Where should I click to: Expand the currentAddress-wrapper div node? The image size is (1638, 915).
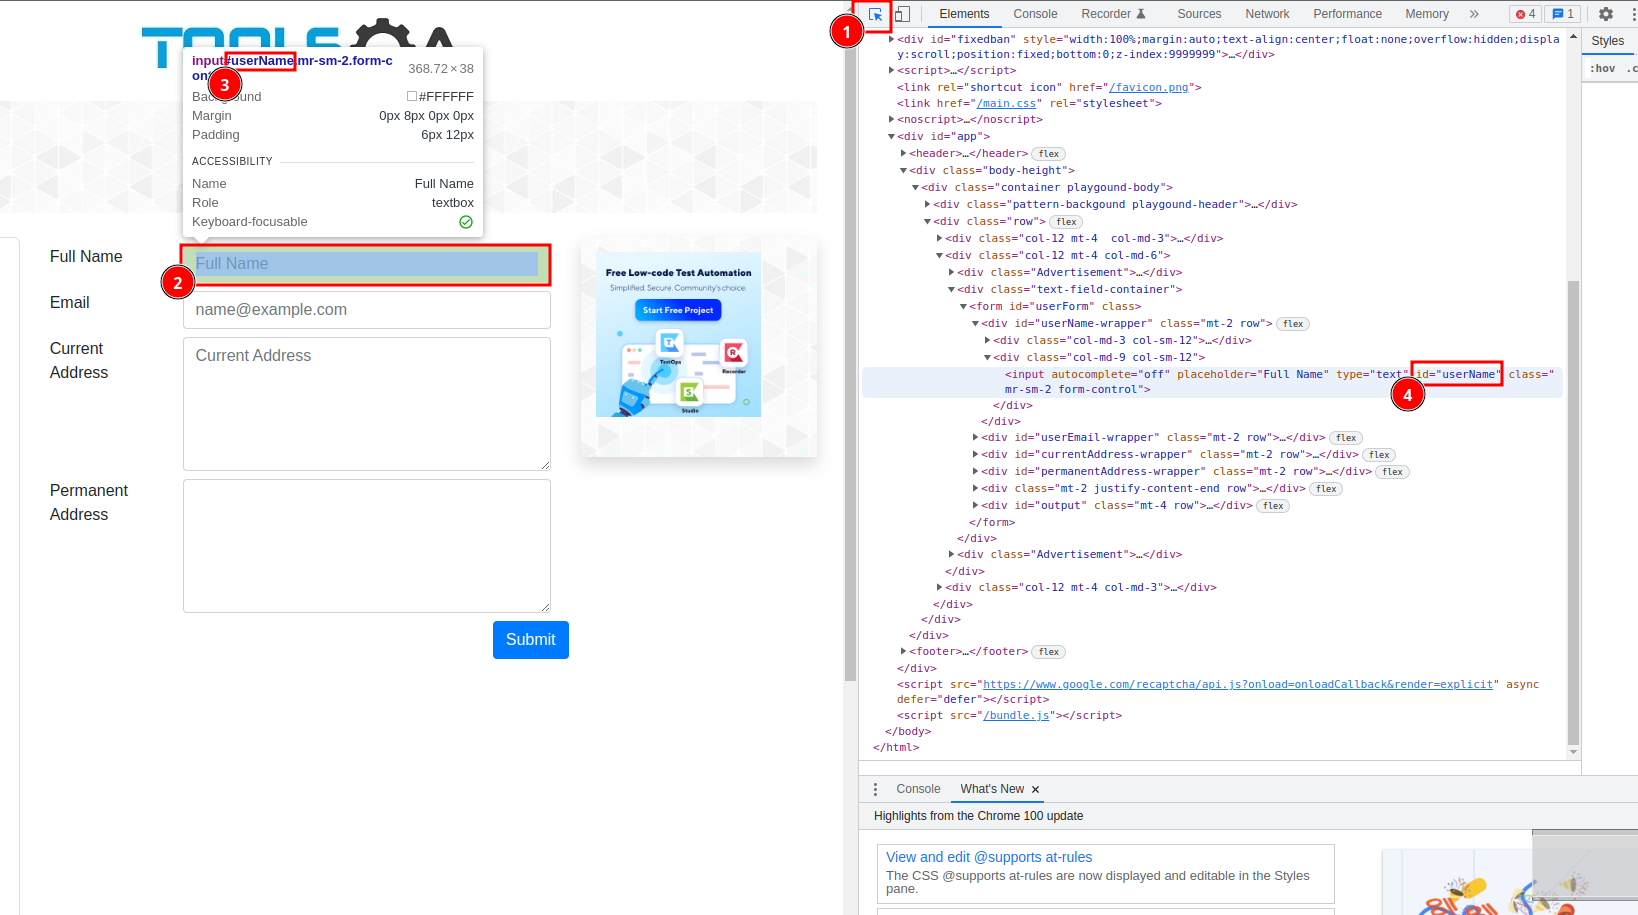[975, 454]
